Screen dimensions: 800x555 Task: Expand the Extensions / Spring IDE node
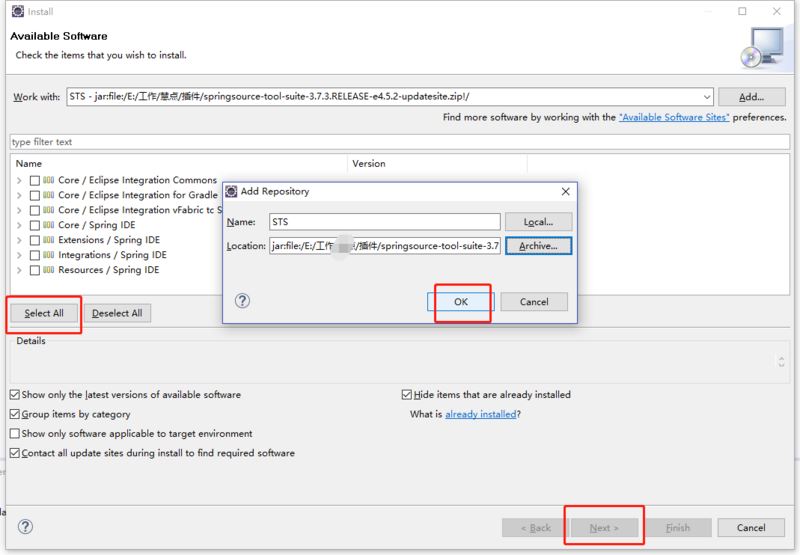pos(19,240)
